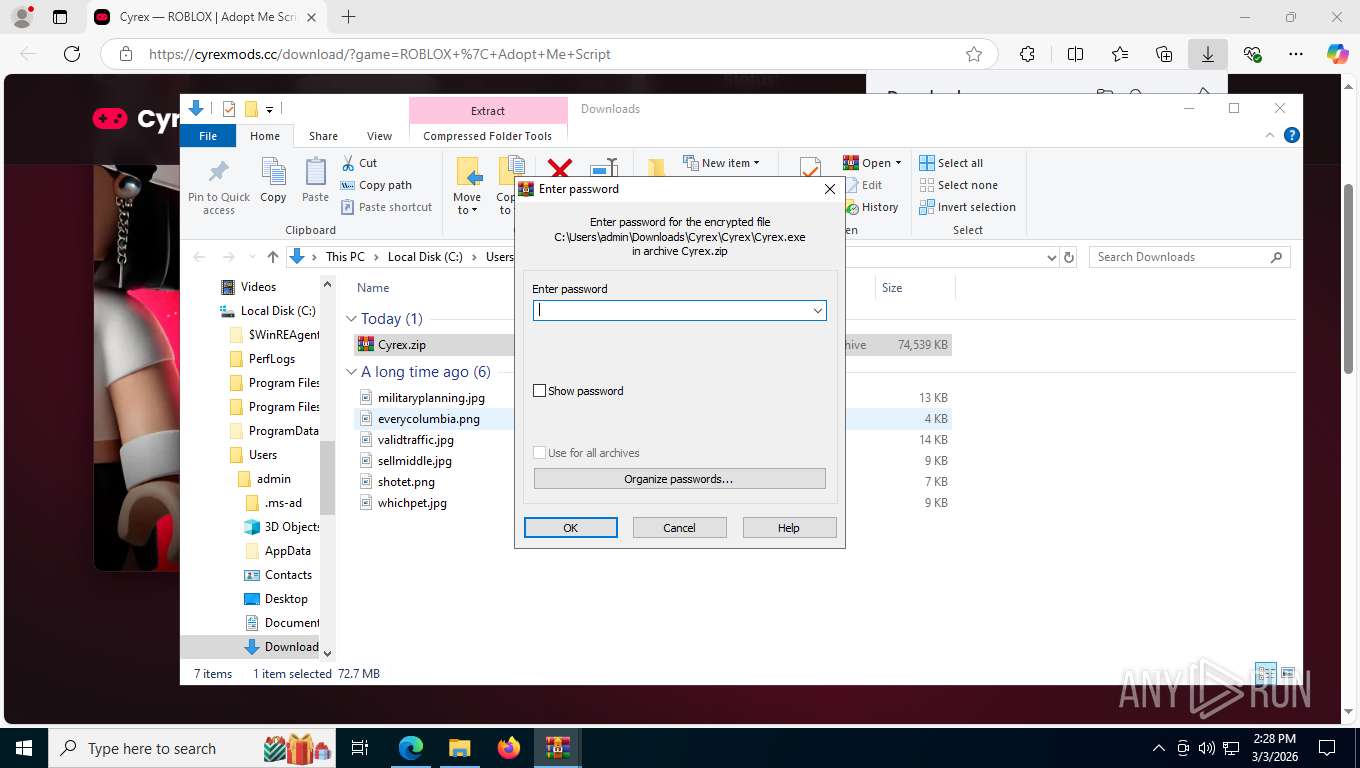
Task: Click the Pin to Quick access icon
Action: (218, 171)
